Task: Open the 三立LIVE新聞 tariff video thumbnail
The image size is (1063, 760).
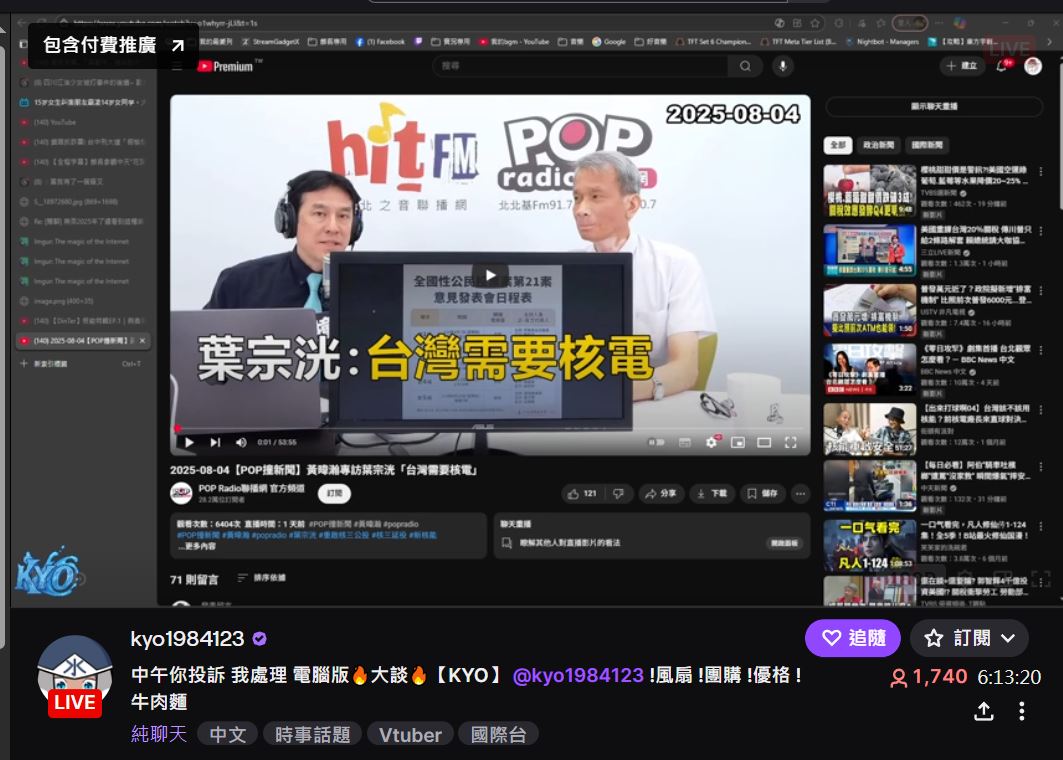Action: pos(870,250)
